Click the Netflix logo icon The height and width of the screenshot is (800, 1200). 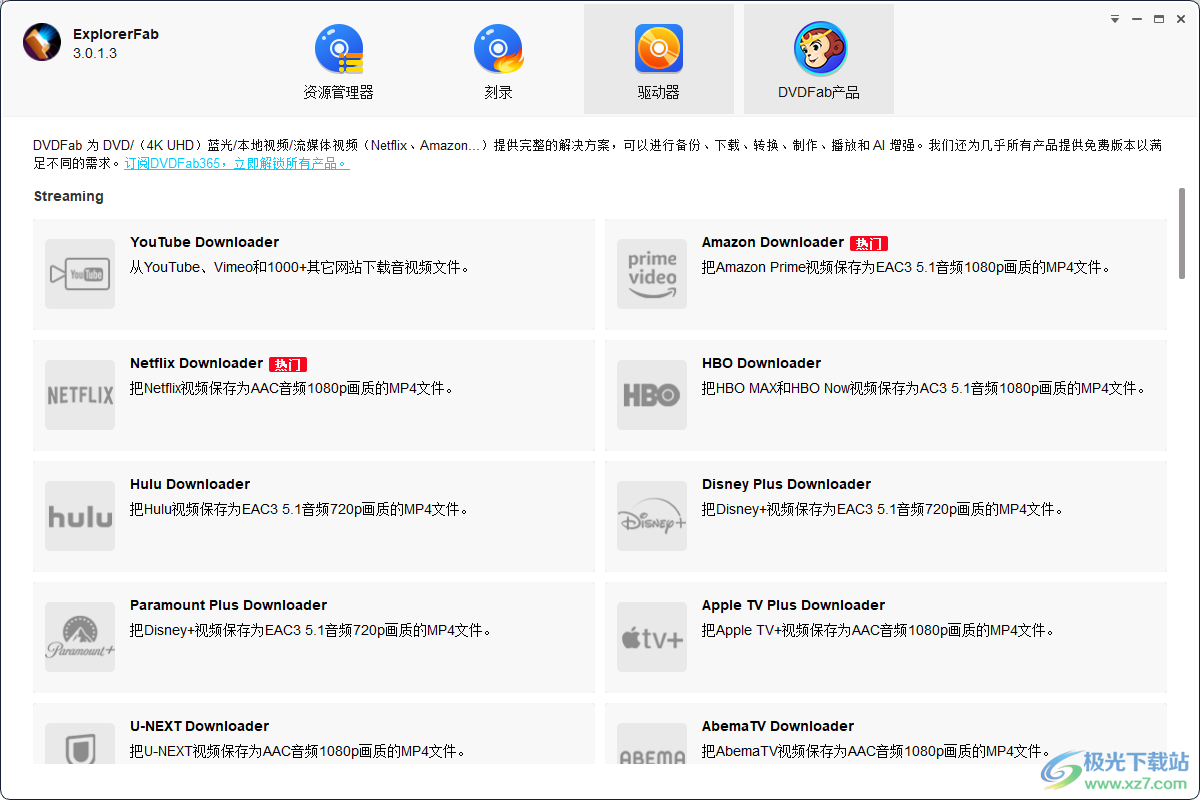point(80,395)
